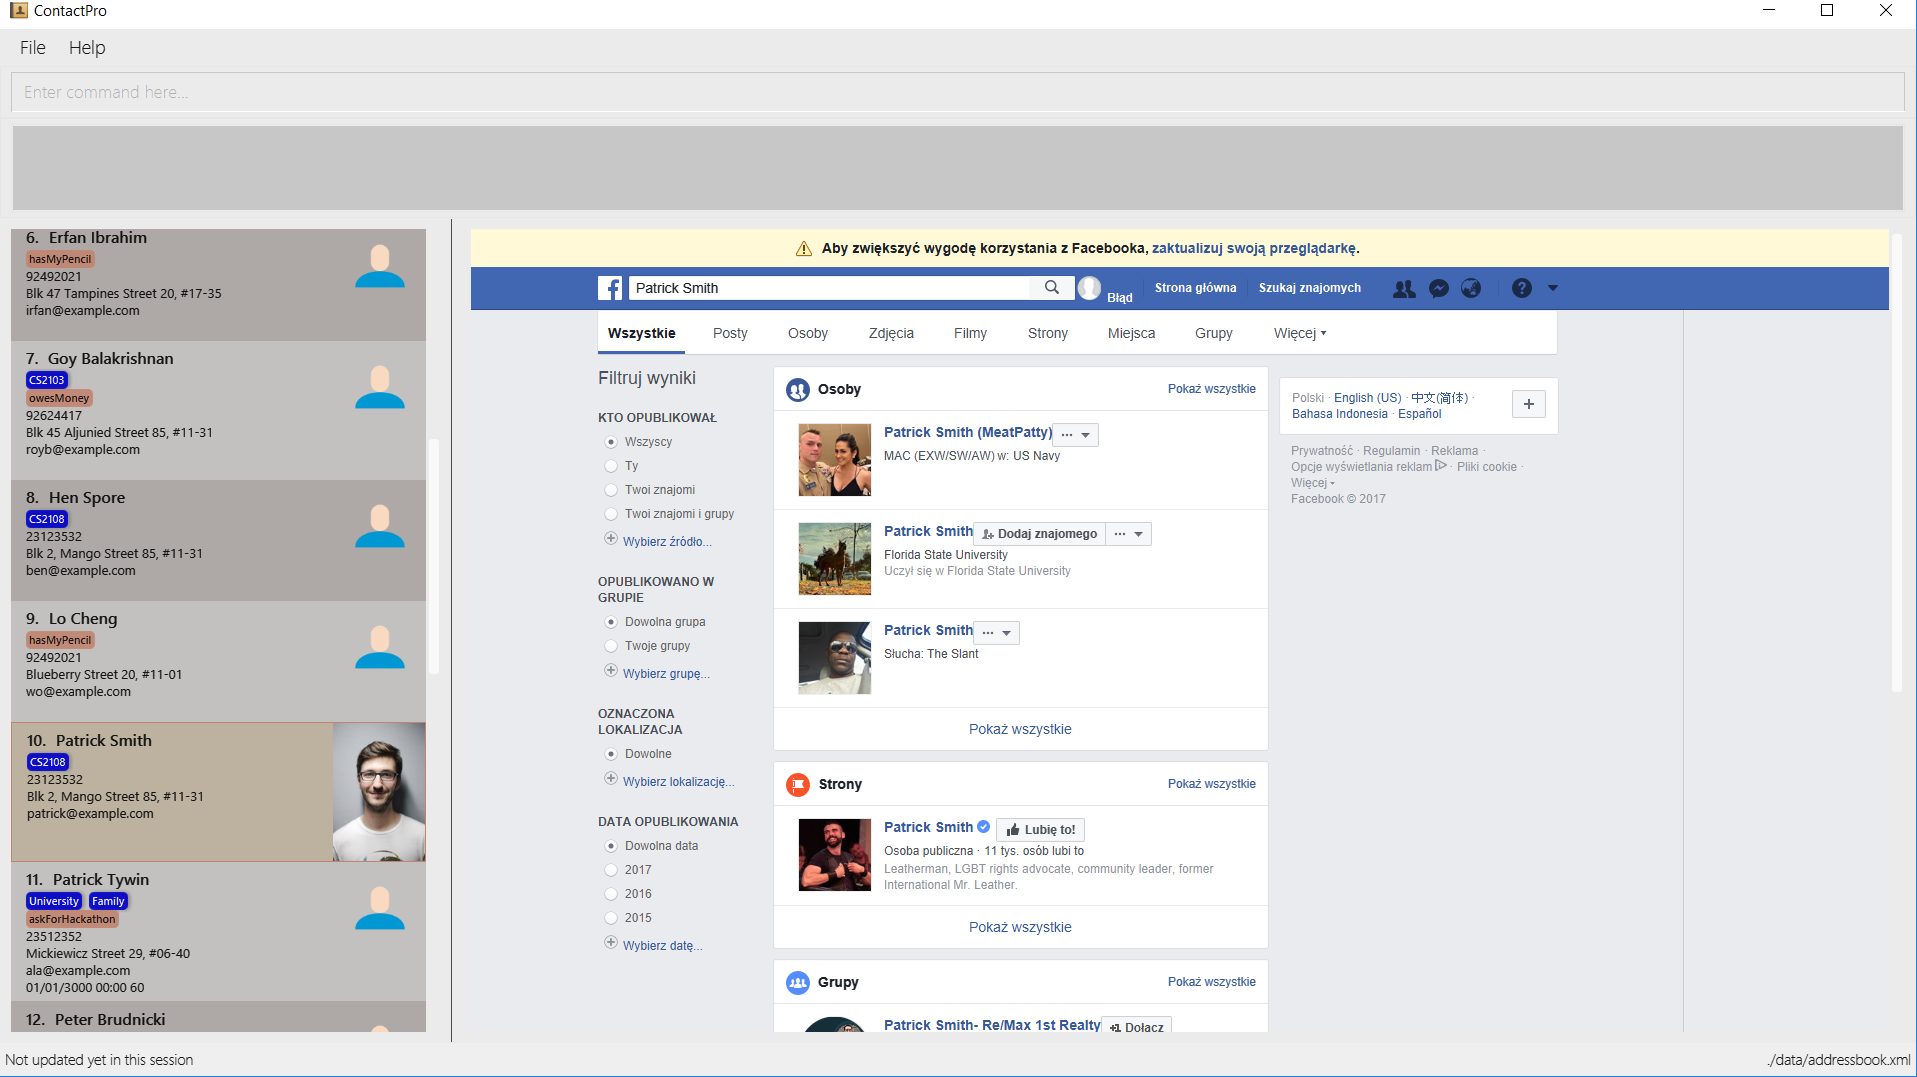Screen dimensions: 1917x1077
Task: Click the CS2103 tag on Goy Balakrishnan
Action: point(47,380)
